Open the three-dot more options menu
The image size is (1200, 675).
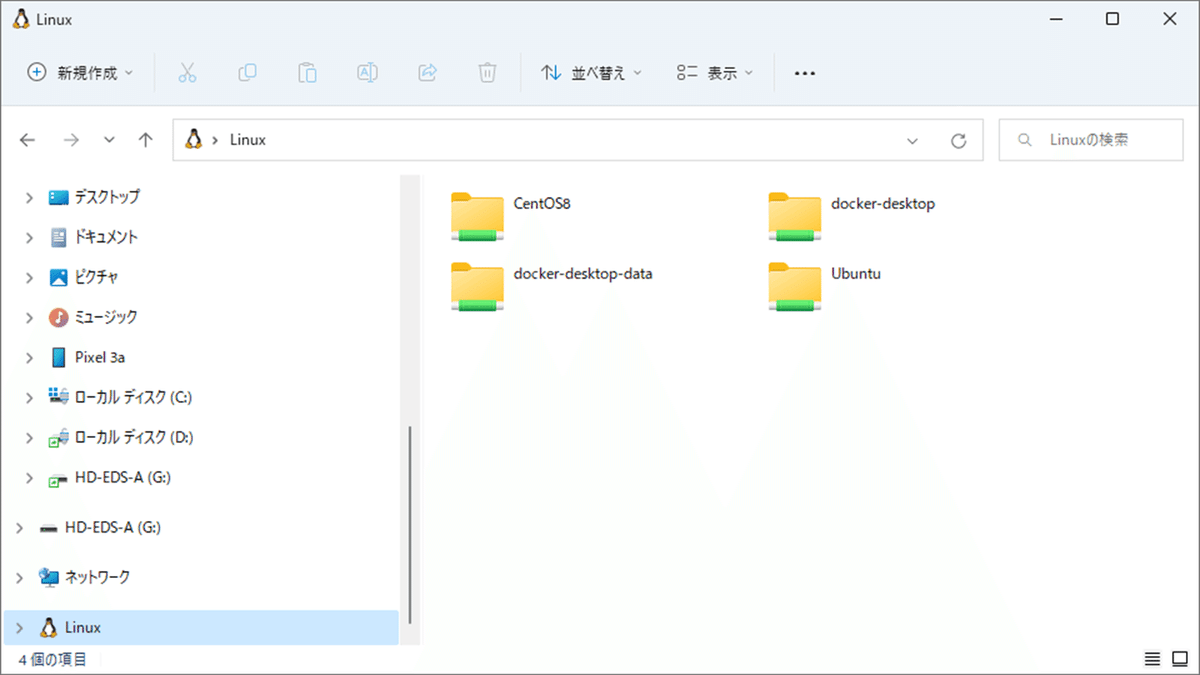point(805,73)
